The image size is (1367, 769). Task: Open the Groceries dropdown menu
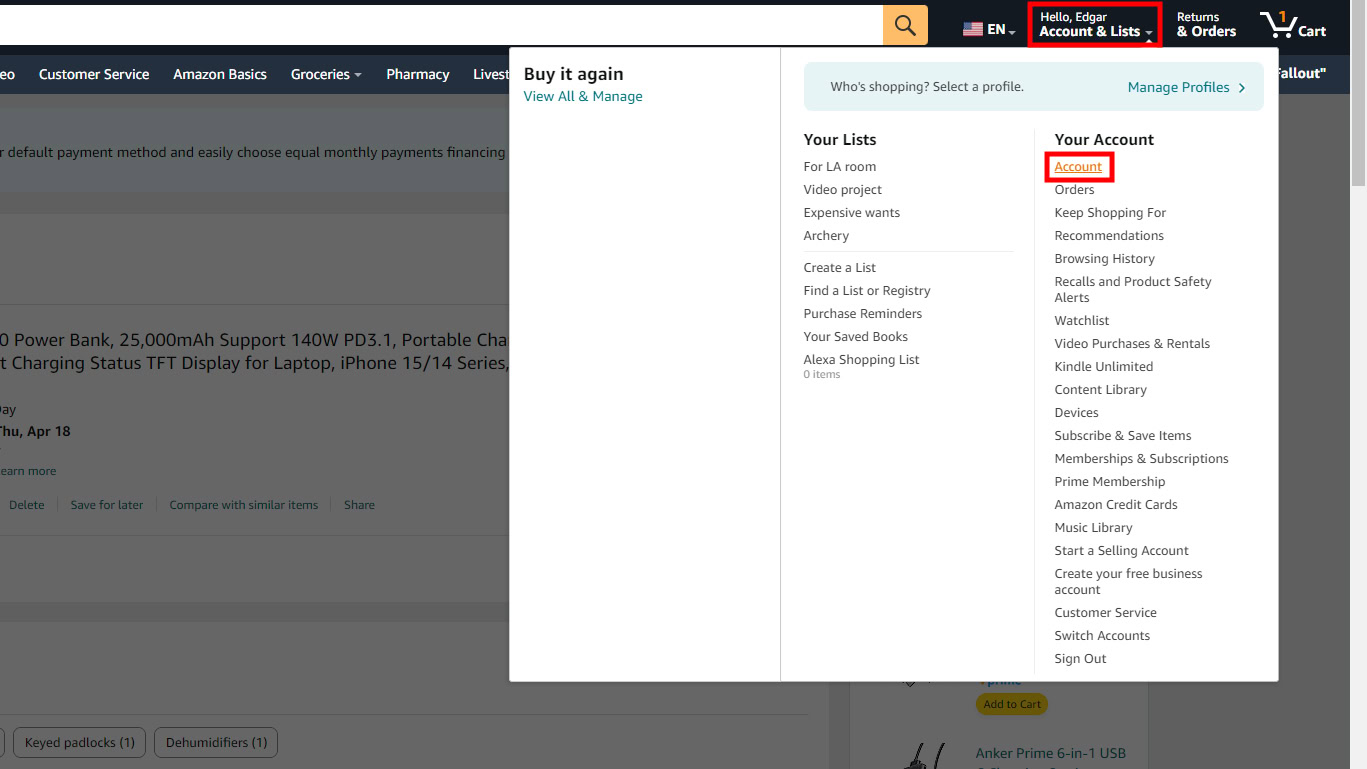(325, 74)
